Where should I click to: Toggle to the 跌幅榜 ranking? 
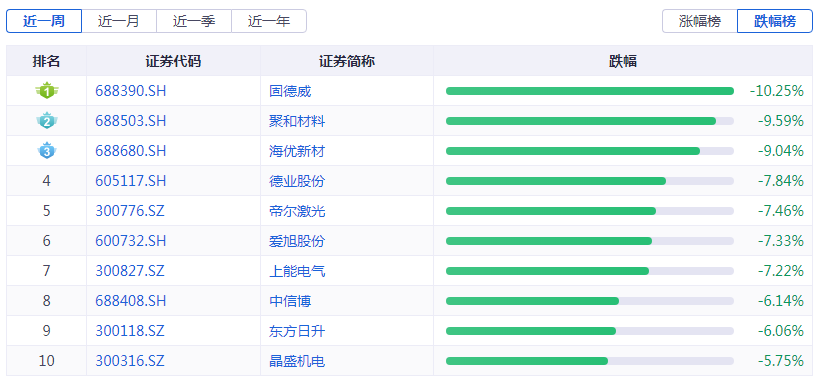775,21
